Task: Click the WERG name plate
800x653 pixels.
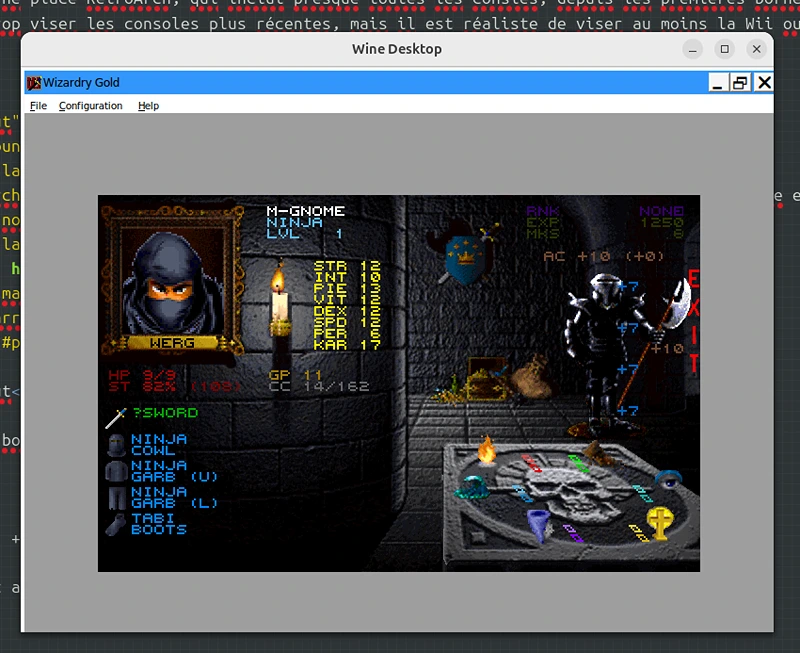Action: pyautogui.click(x=172, y=343)
